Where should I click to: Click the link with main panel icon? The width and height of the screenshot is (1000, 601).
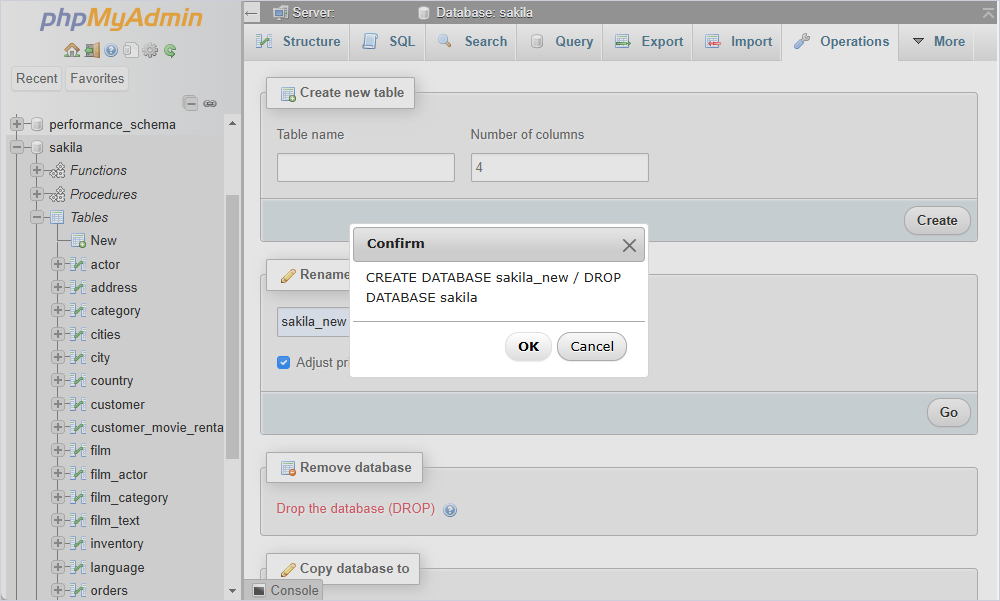click(210, 103)
